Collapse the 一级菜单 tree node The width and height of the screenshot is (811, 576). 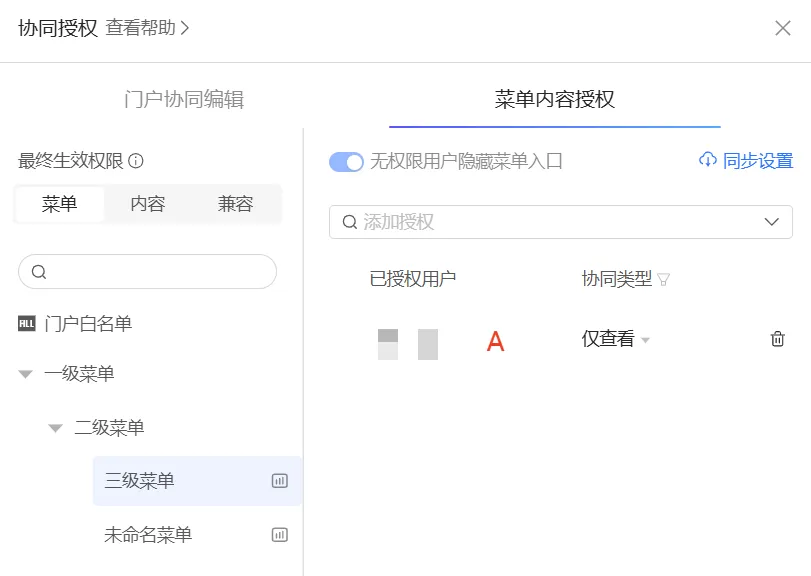pyautogui.click(x=26, y=374)
